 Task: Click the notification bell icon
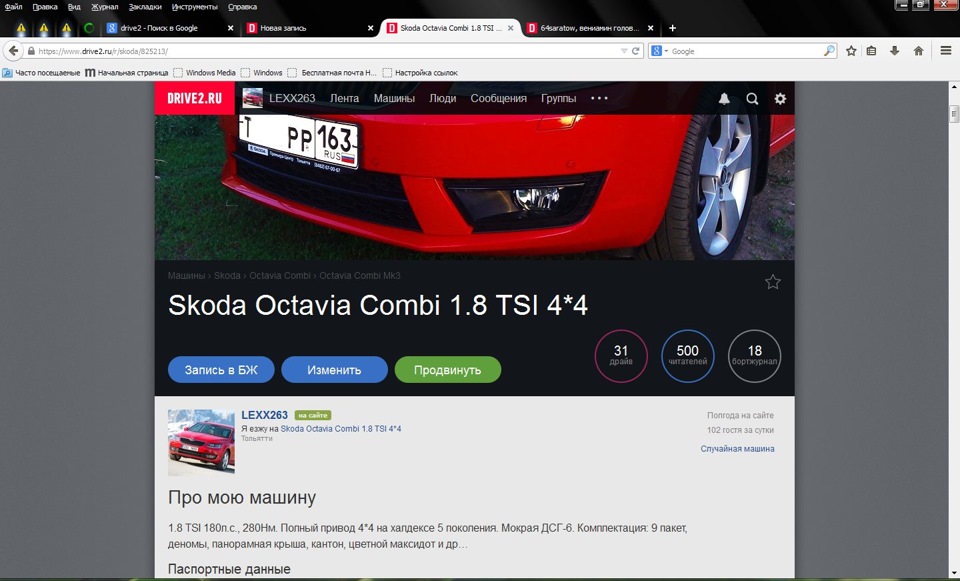(x=724, y=97)
